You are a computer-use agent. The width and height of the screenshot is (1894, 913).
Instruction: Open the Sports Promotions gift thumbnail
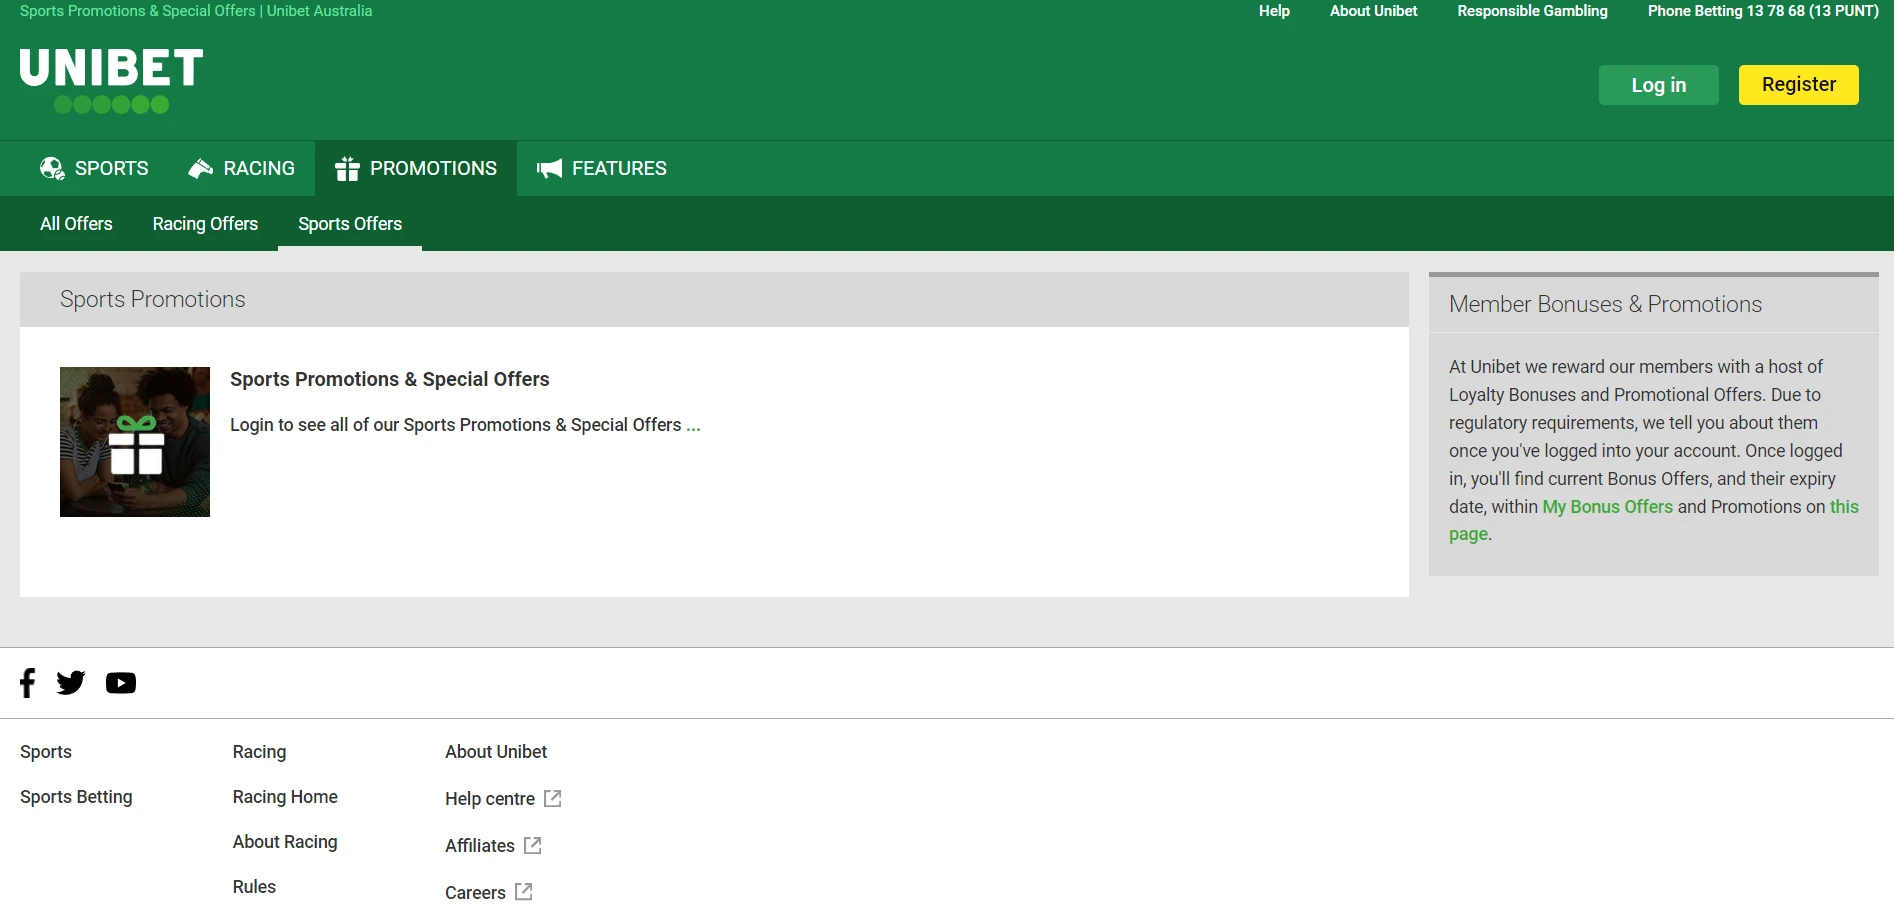tap(135, 442)
